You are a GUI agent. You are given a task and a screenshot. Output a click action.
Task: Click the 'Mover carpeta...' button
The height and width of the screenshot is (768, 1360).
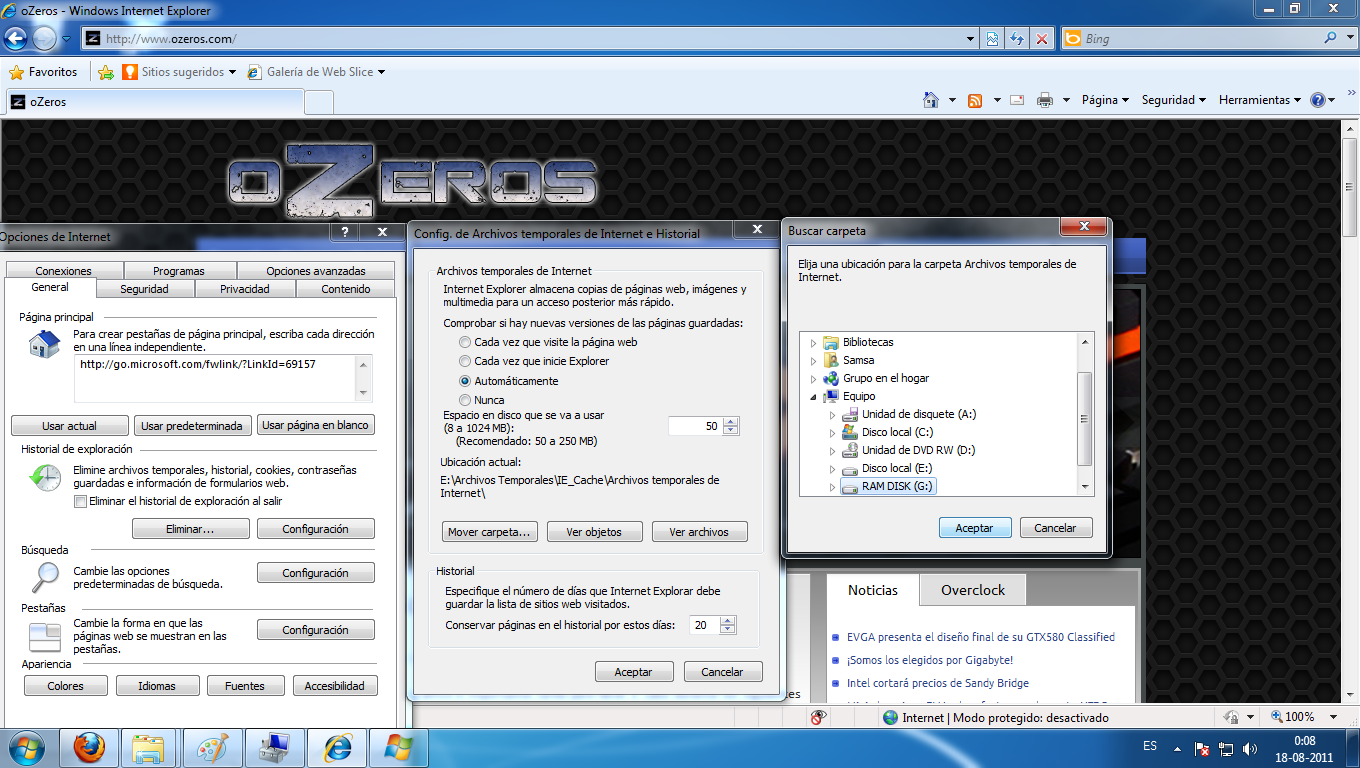coord(490,532)
